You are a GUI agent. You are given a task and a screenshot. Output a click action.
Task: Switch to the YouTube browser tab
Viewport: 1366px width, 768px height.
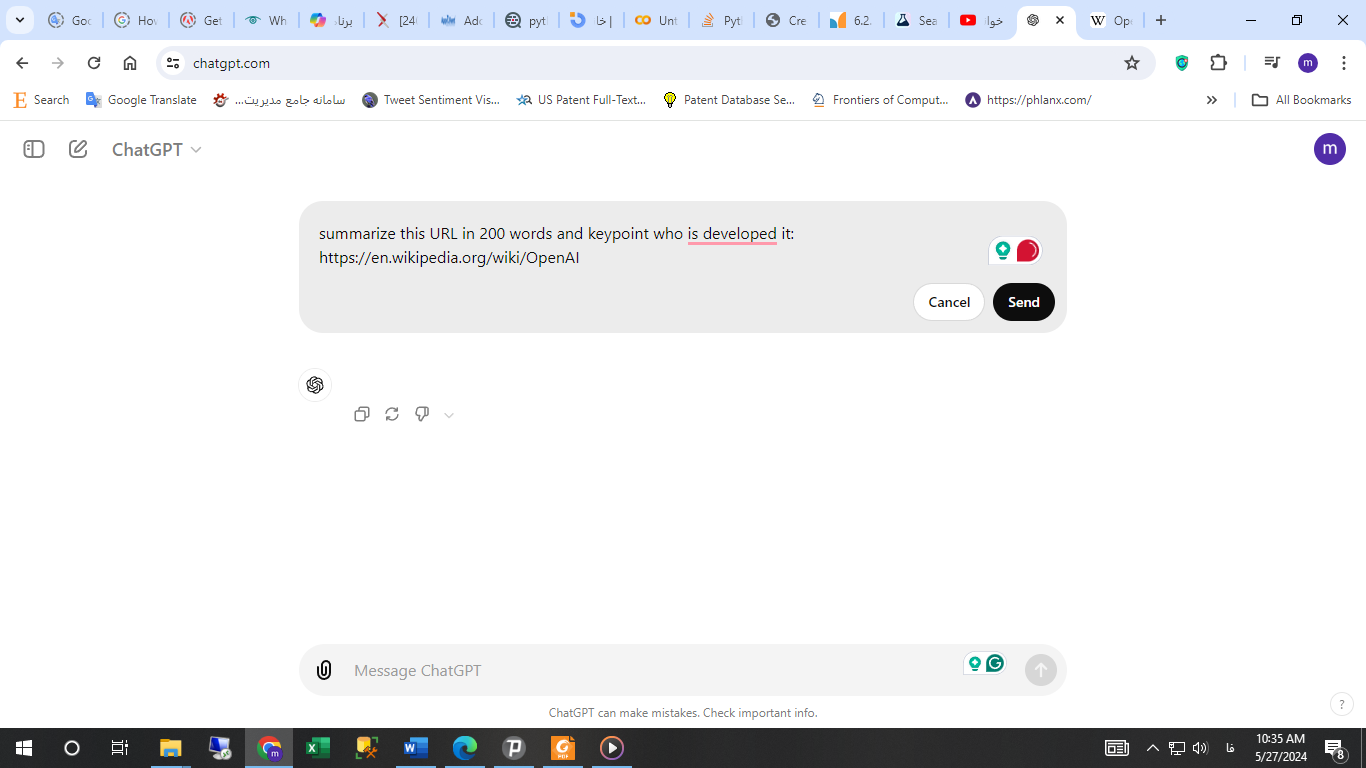coord(980,20)
